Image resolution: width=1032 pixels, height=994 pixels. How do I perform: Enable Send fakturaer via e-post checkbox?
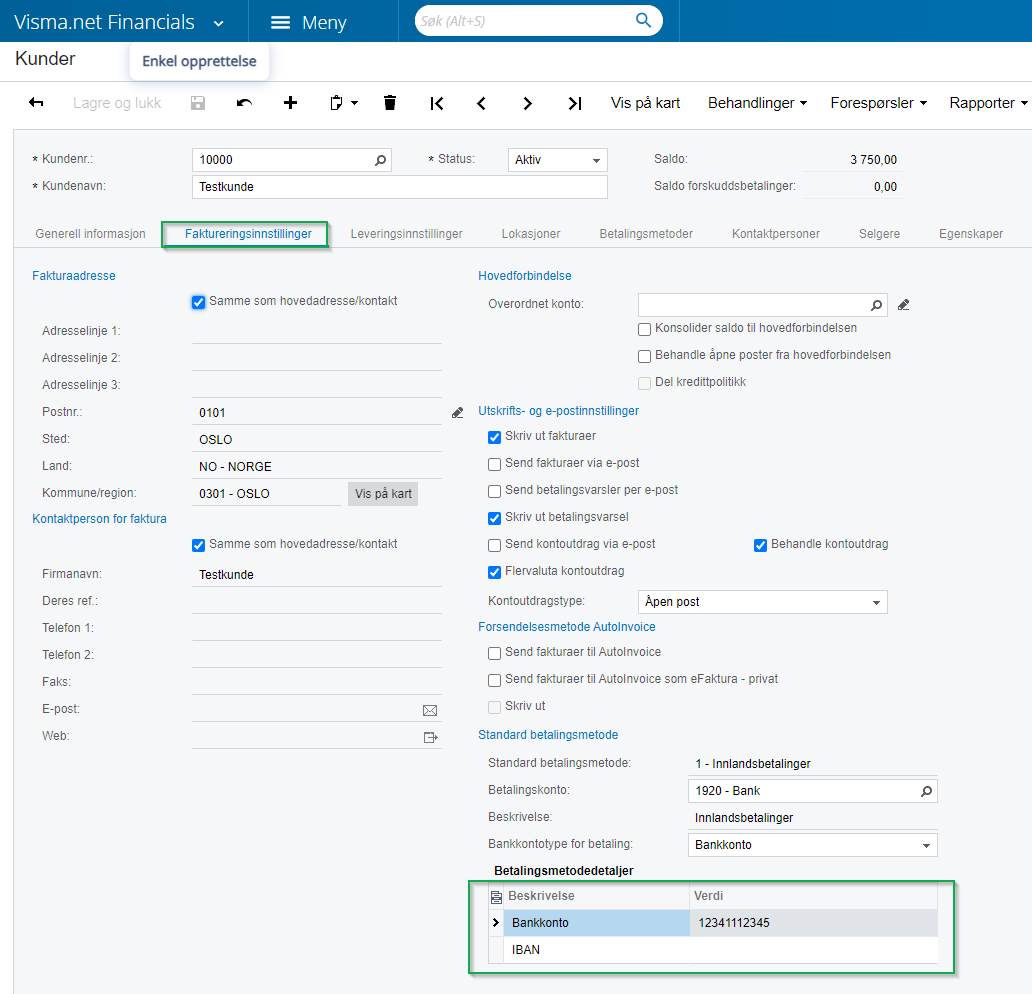click(x=494, y=464)
